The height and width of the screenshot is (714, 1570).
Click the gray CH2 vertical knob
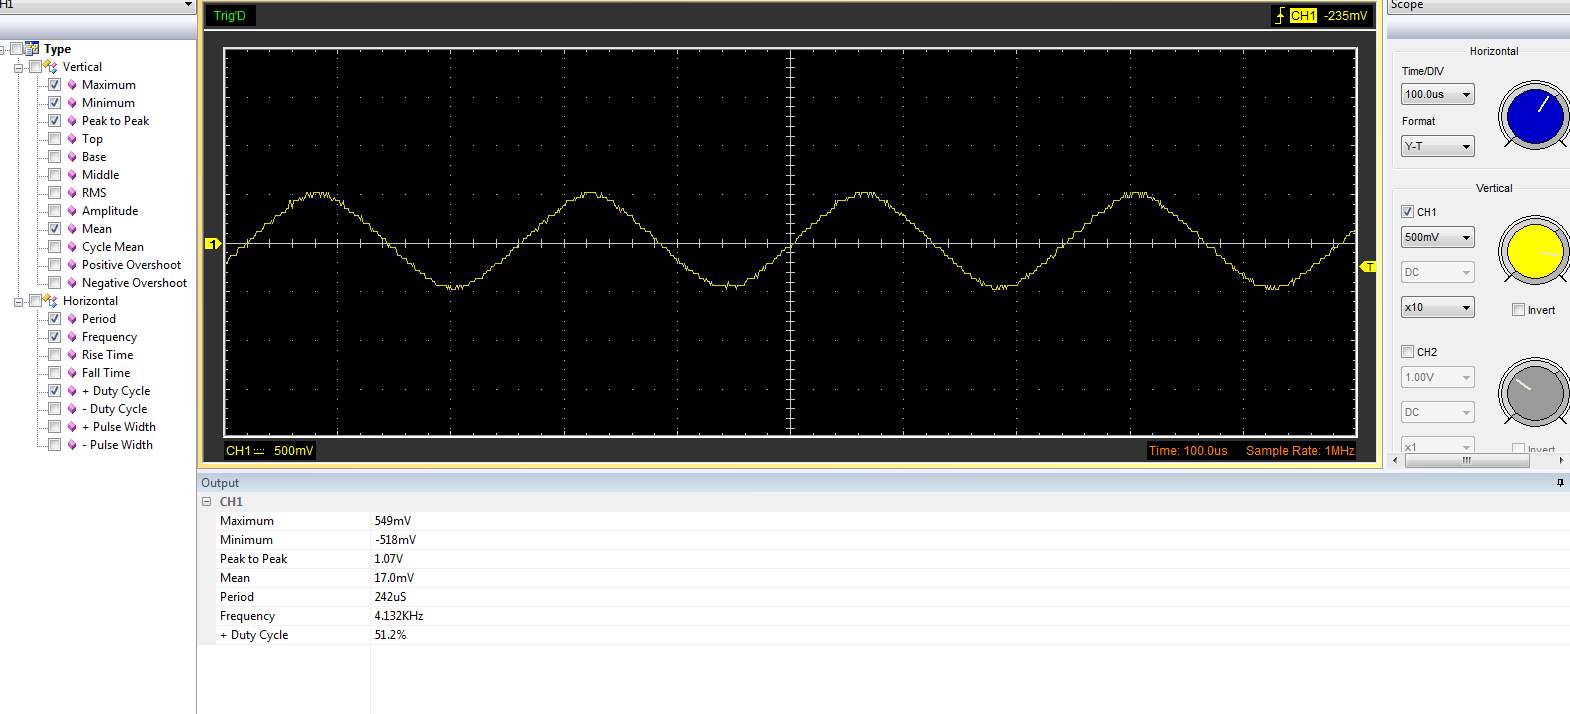[1534, 393]
